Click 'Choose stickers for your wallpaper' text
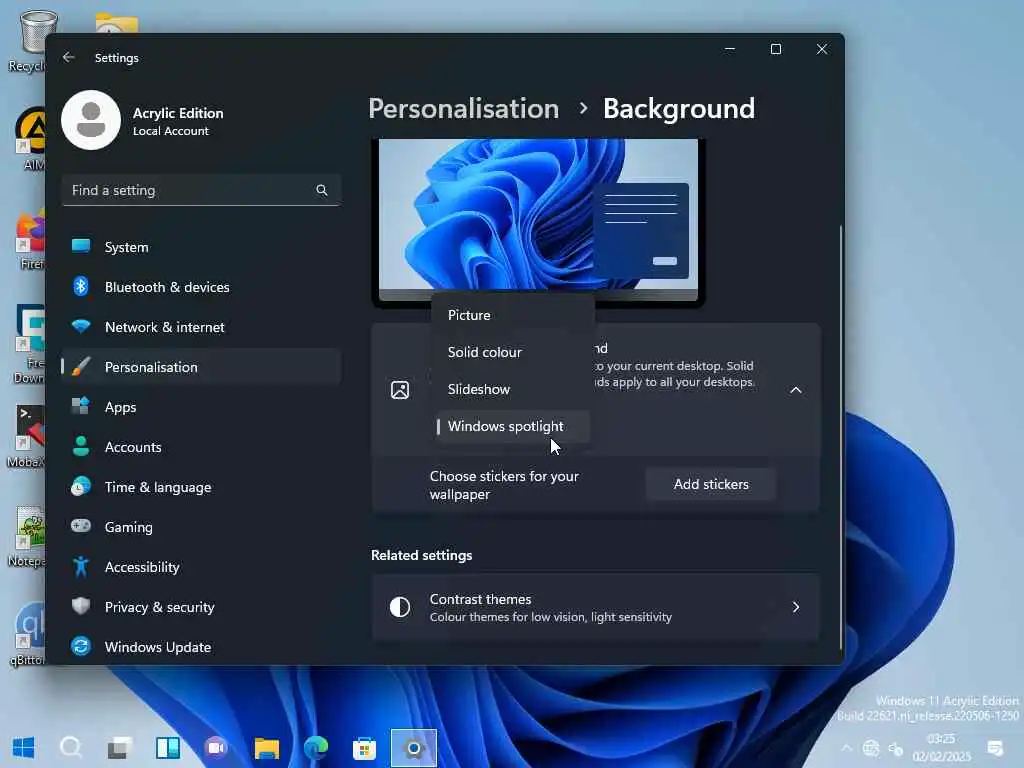The height and width of the screenshot is (768, 1024). [504, 485]
